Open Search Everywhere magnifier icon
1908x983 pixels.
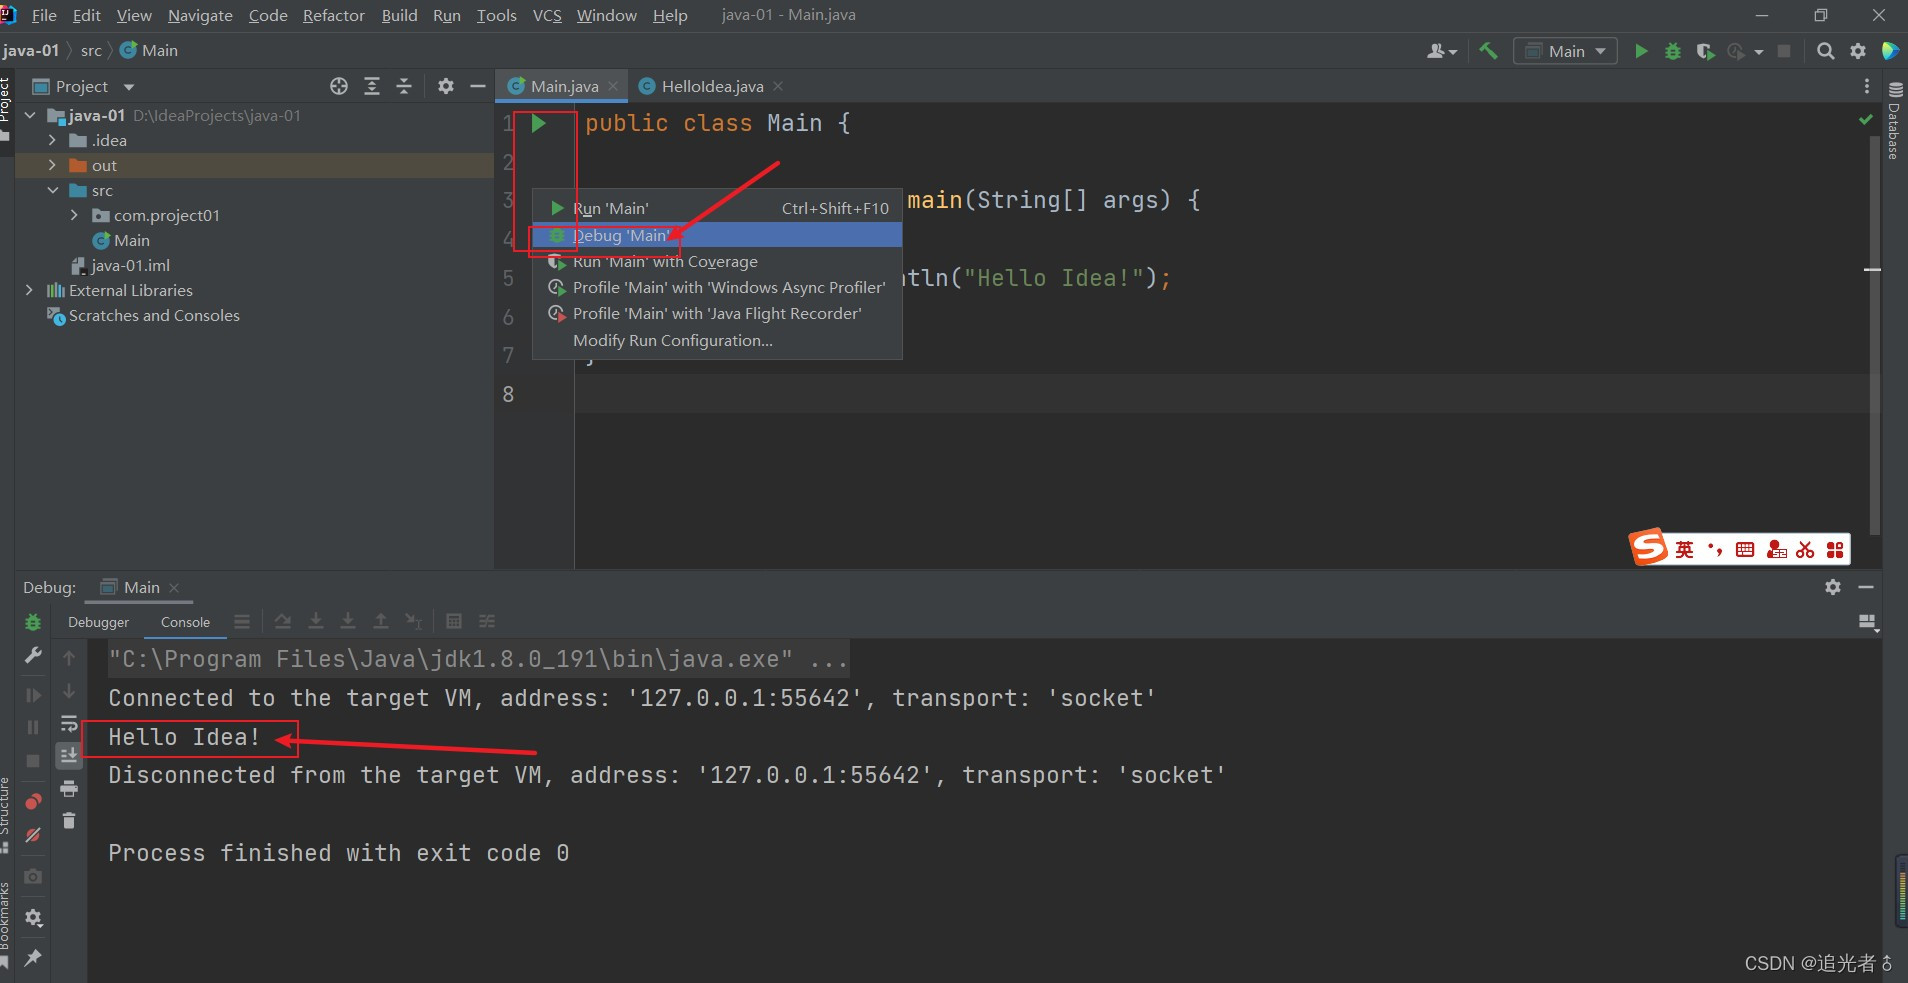click(x=1825, y=51)
